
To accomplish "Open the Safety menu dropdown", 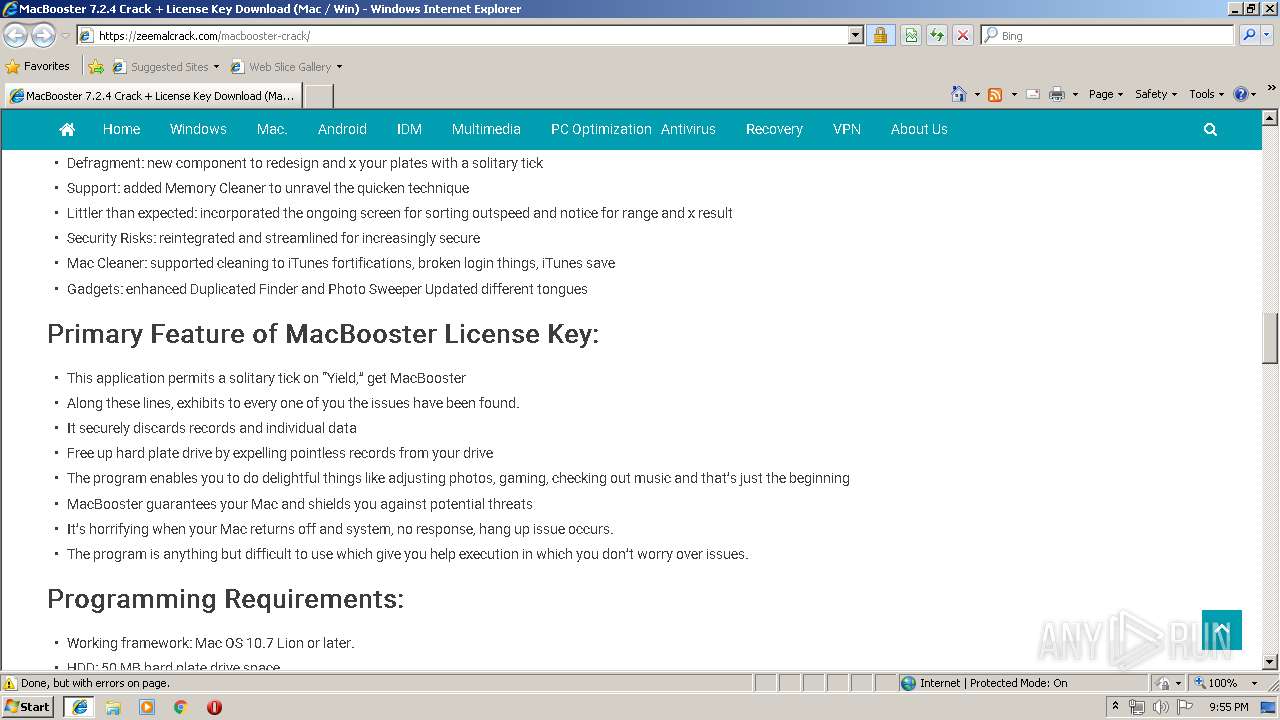I will (1155, 94).
